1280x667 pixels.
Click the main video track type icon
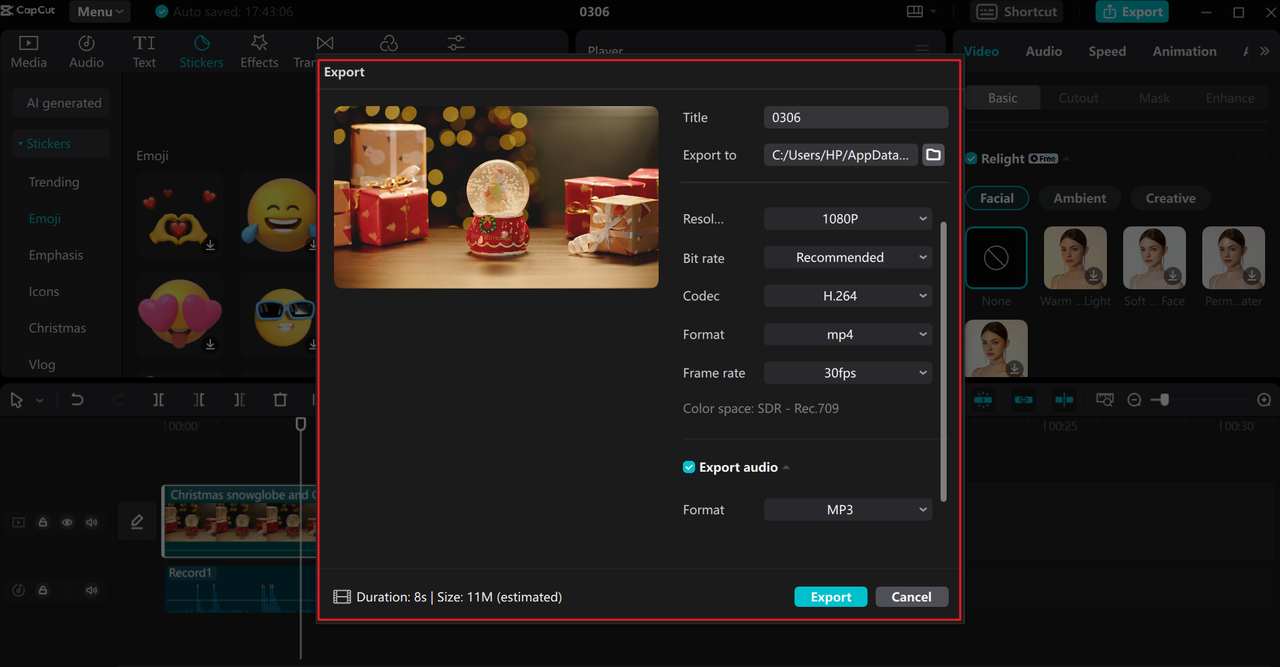pos(18,522)
